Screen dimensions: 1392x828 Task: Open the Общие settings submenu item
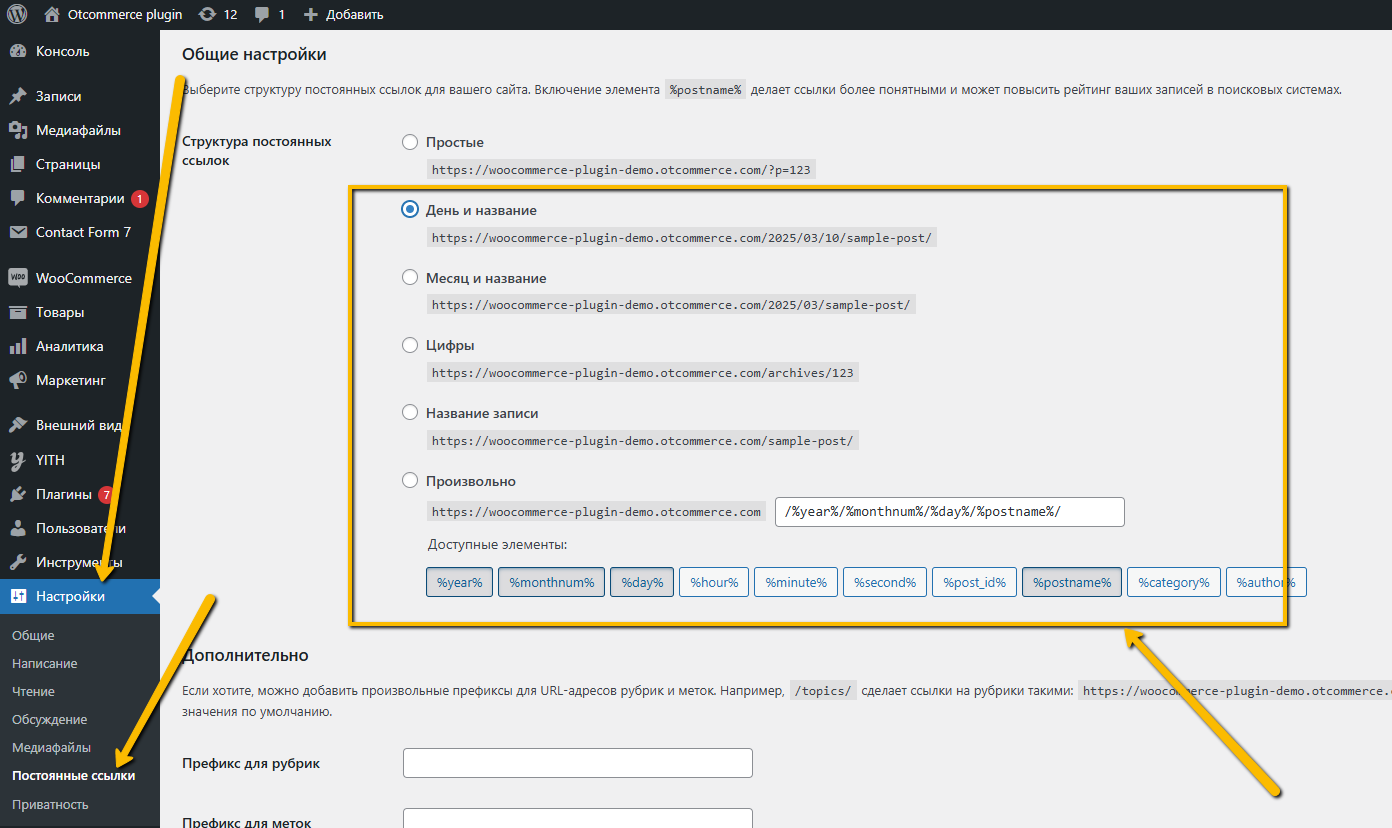[x=33, y=636]
